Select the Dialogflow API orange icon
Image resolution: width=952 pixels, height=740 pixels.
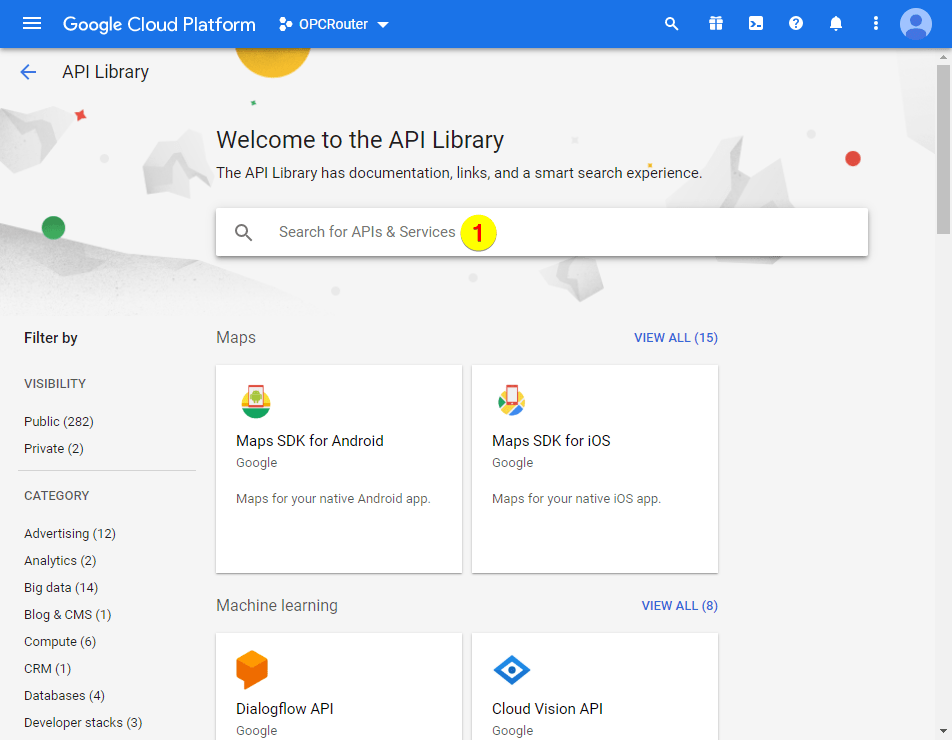pos(252,670)
